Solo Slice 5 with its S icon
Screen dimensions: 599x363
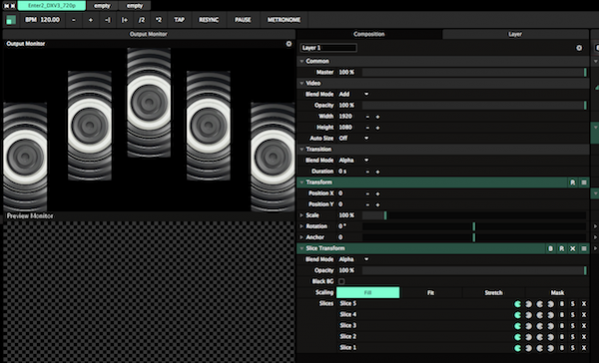click(573, 304)
